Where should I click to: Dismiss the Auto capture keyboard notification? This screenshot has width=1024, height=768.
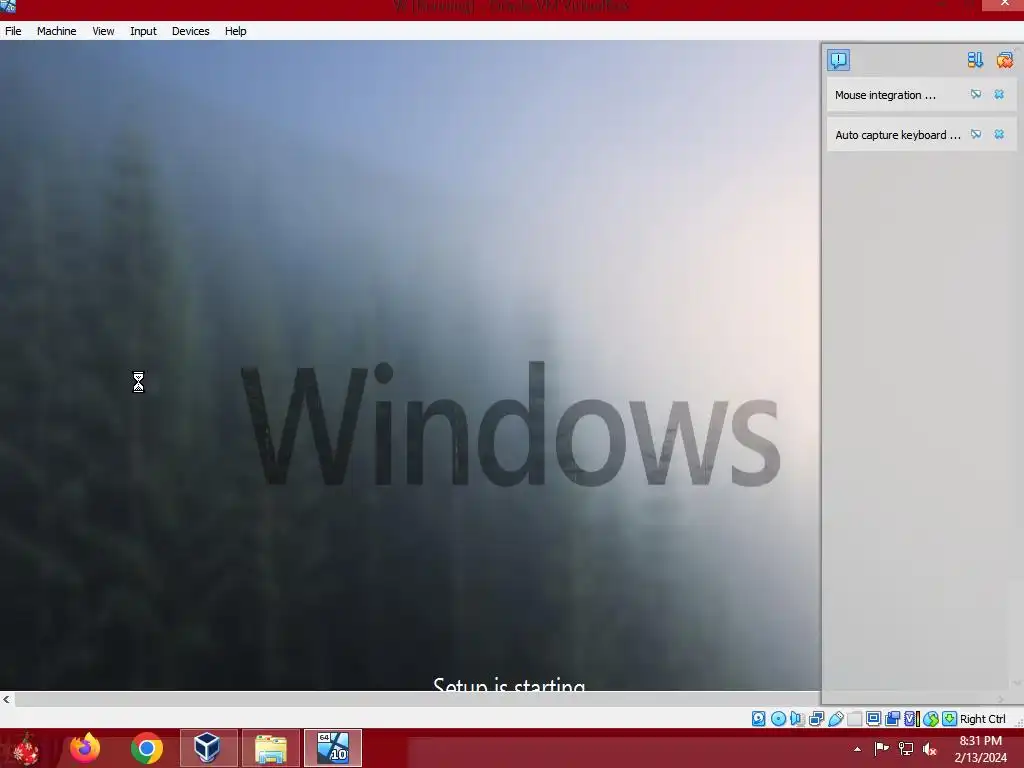(999, 135)
